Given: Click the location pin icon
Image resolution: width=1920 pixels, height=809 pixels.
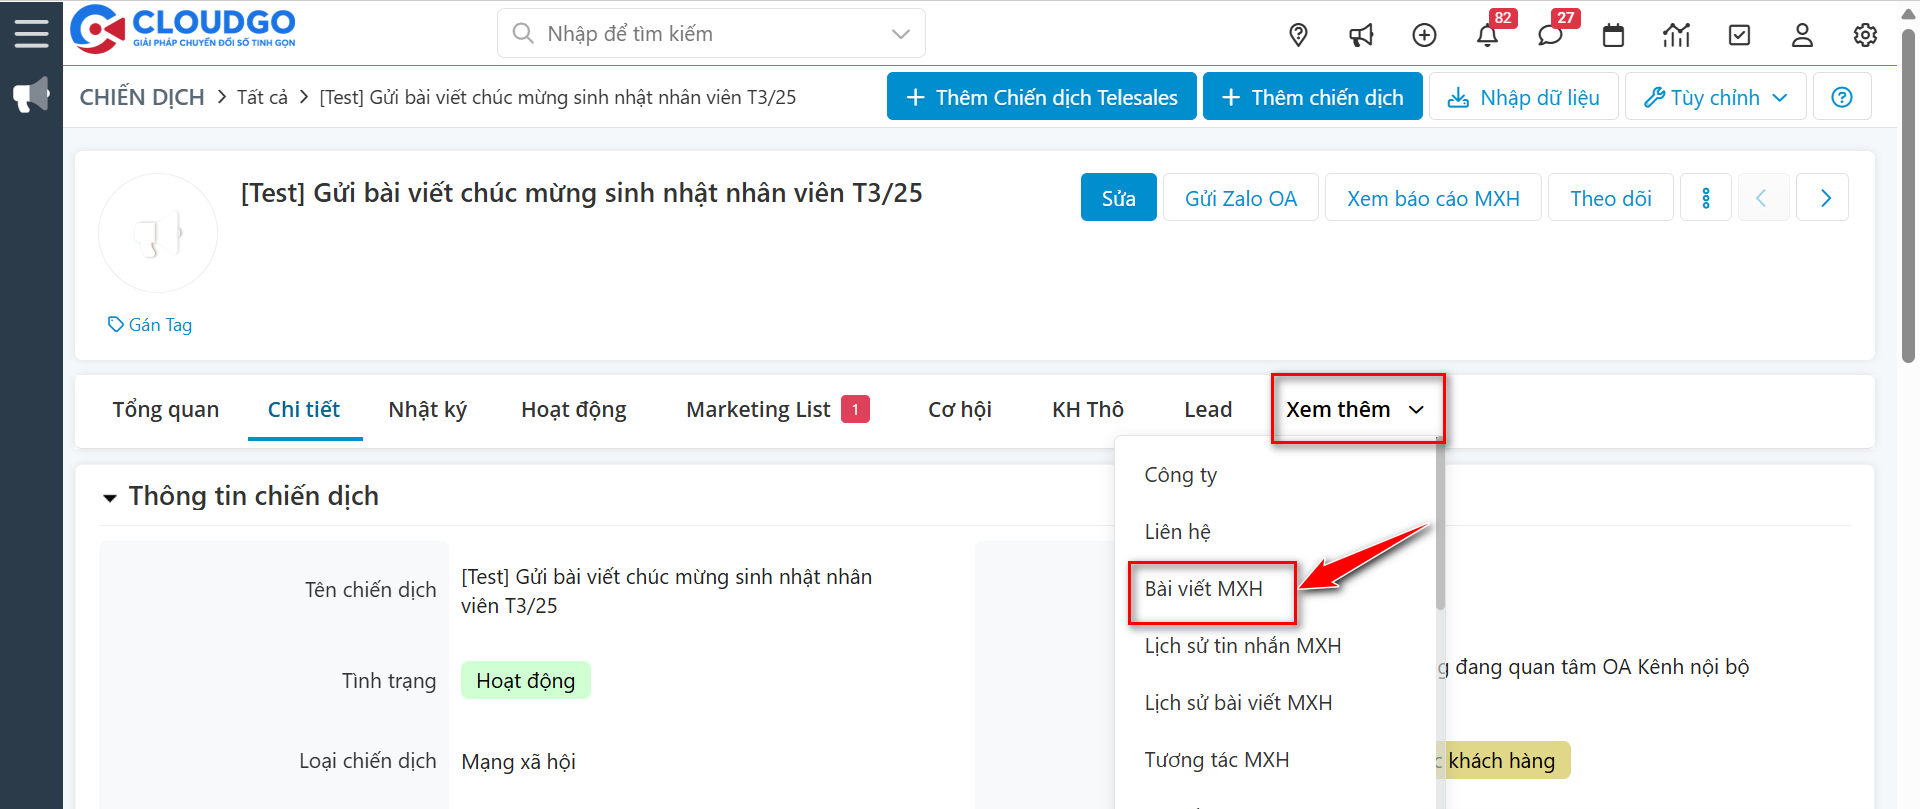Looking at the screenshot, I should pyautogui.click(x=1298, y=35).
